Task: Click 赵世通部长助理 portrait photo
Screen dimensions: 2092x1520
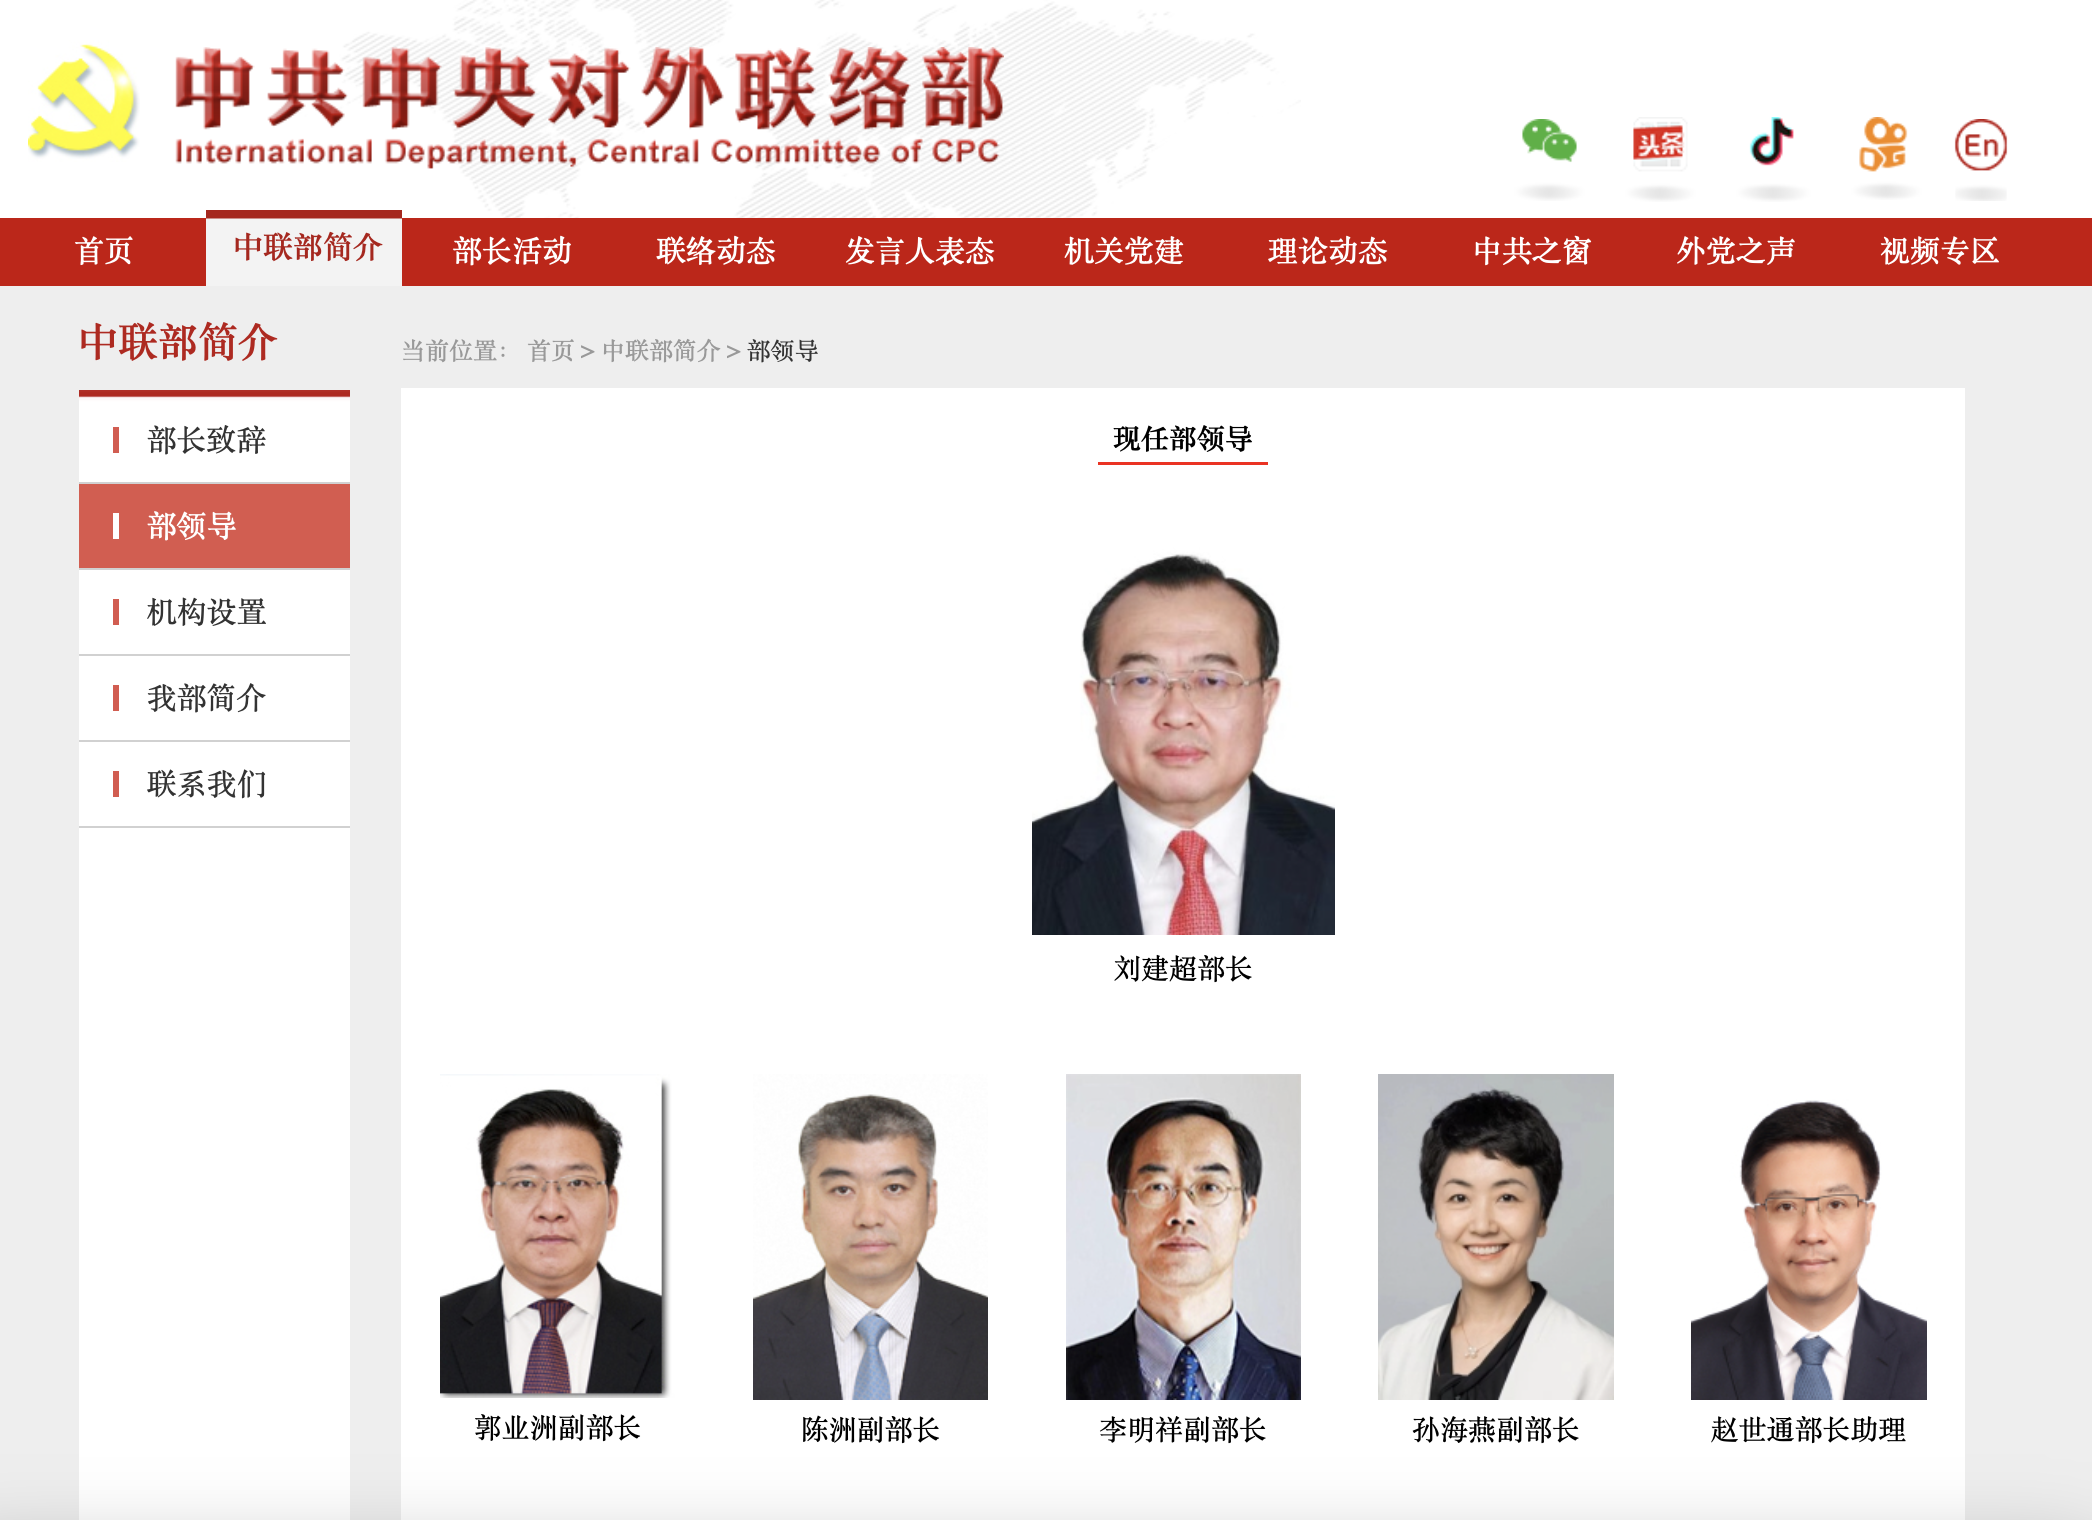Action: click(x=1808, y=1236)
